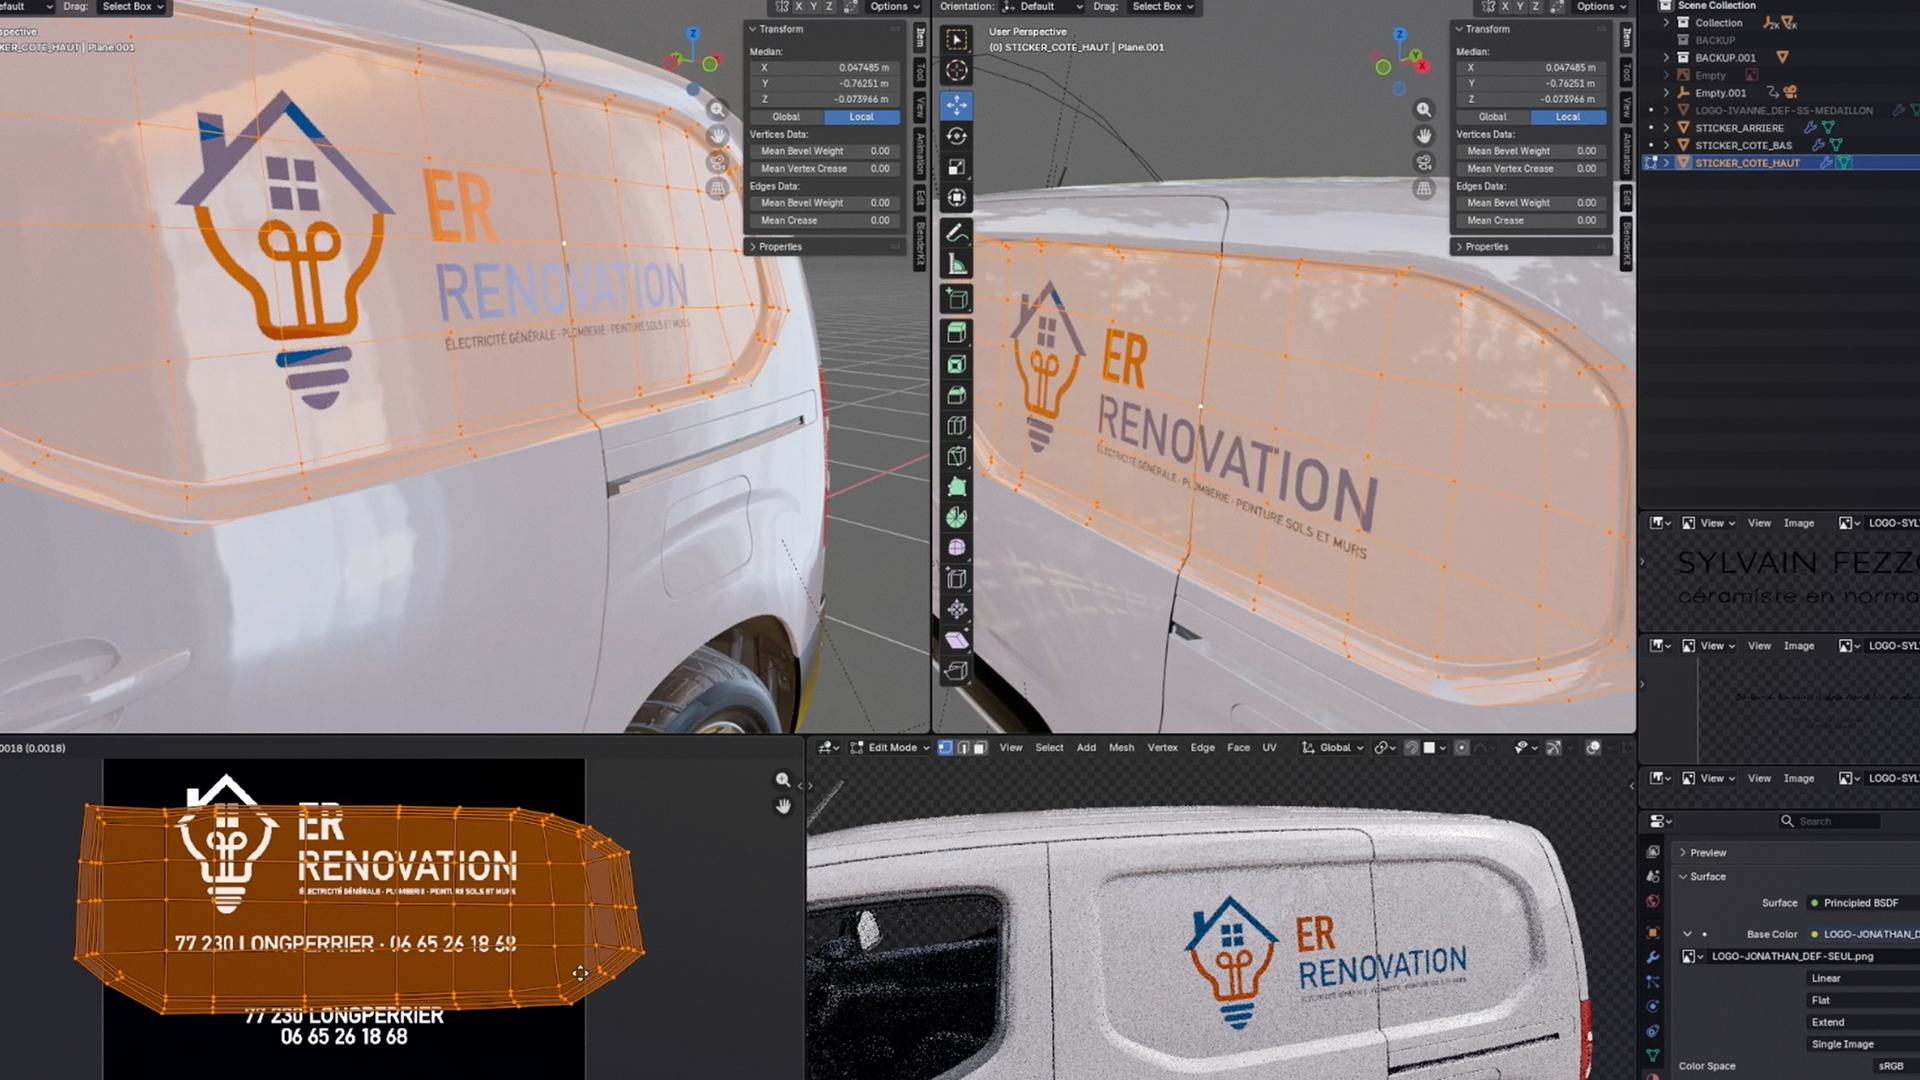Click the Measure tool icon
Screen dimensions: 1920x1080
(x=957, y=264)
